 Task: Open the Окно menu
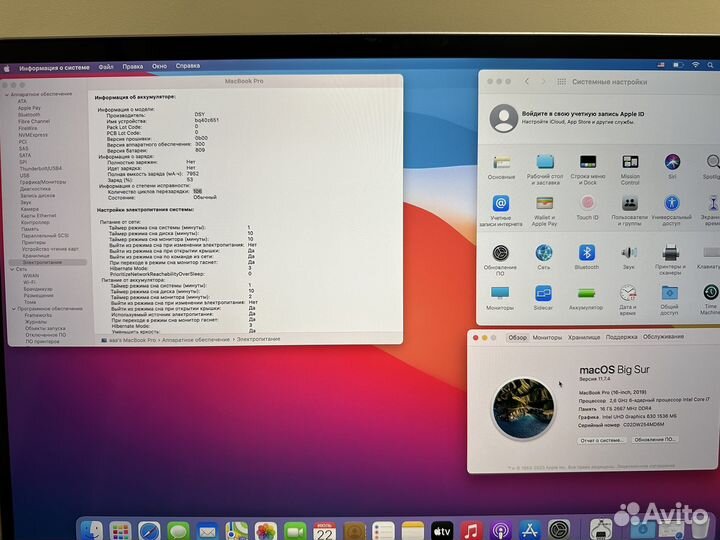[x=159, y=66]
